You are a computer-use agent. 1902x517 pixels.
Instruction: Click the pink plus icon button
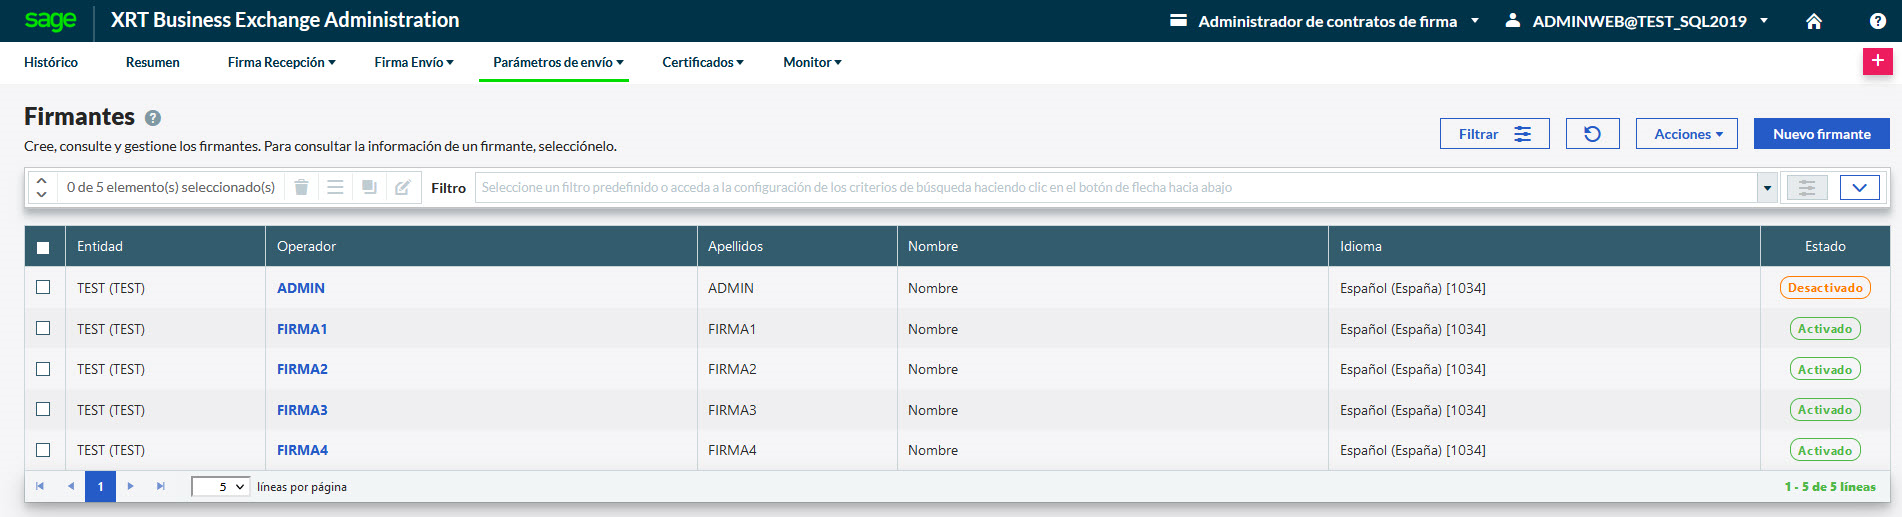[x=1877, y=61]
